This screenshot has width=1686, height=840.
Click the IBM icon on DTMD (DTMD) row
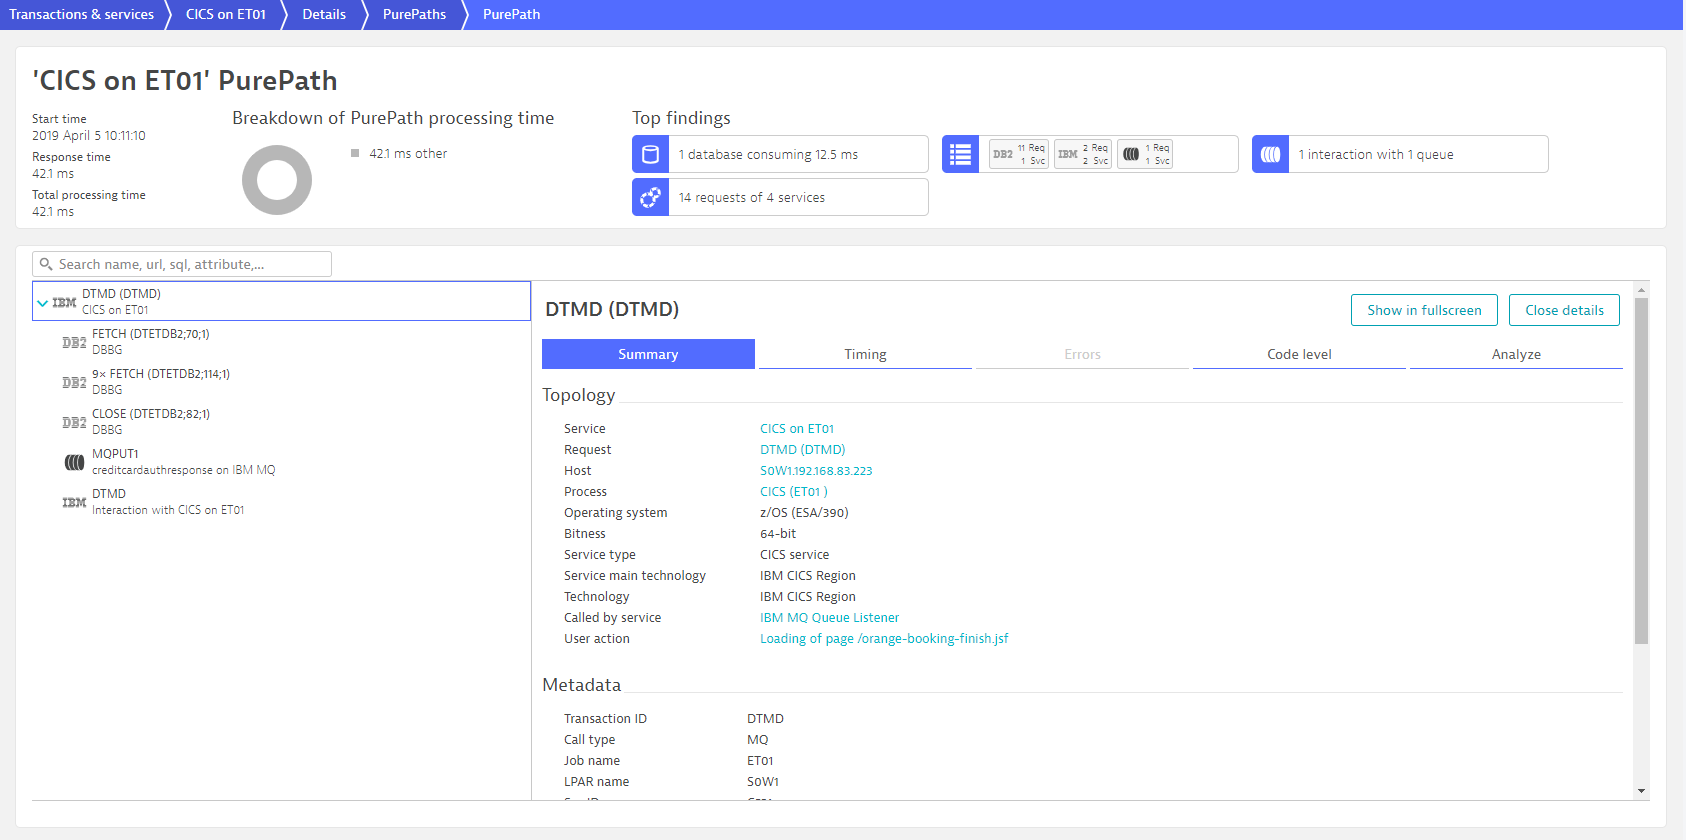click(64, 302)
